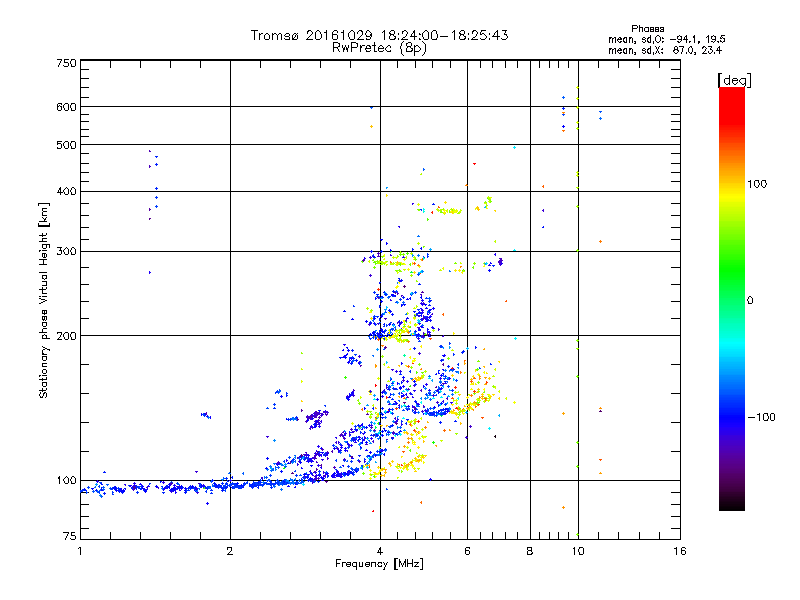Image resolution: width=800 pixels, height=600 pixels.
Task: Click the x-axis '4' tick label
Action: [x=380, y=551]
